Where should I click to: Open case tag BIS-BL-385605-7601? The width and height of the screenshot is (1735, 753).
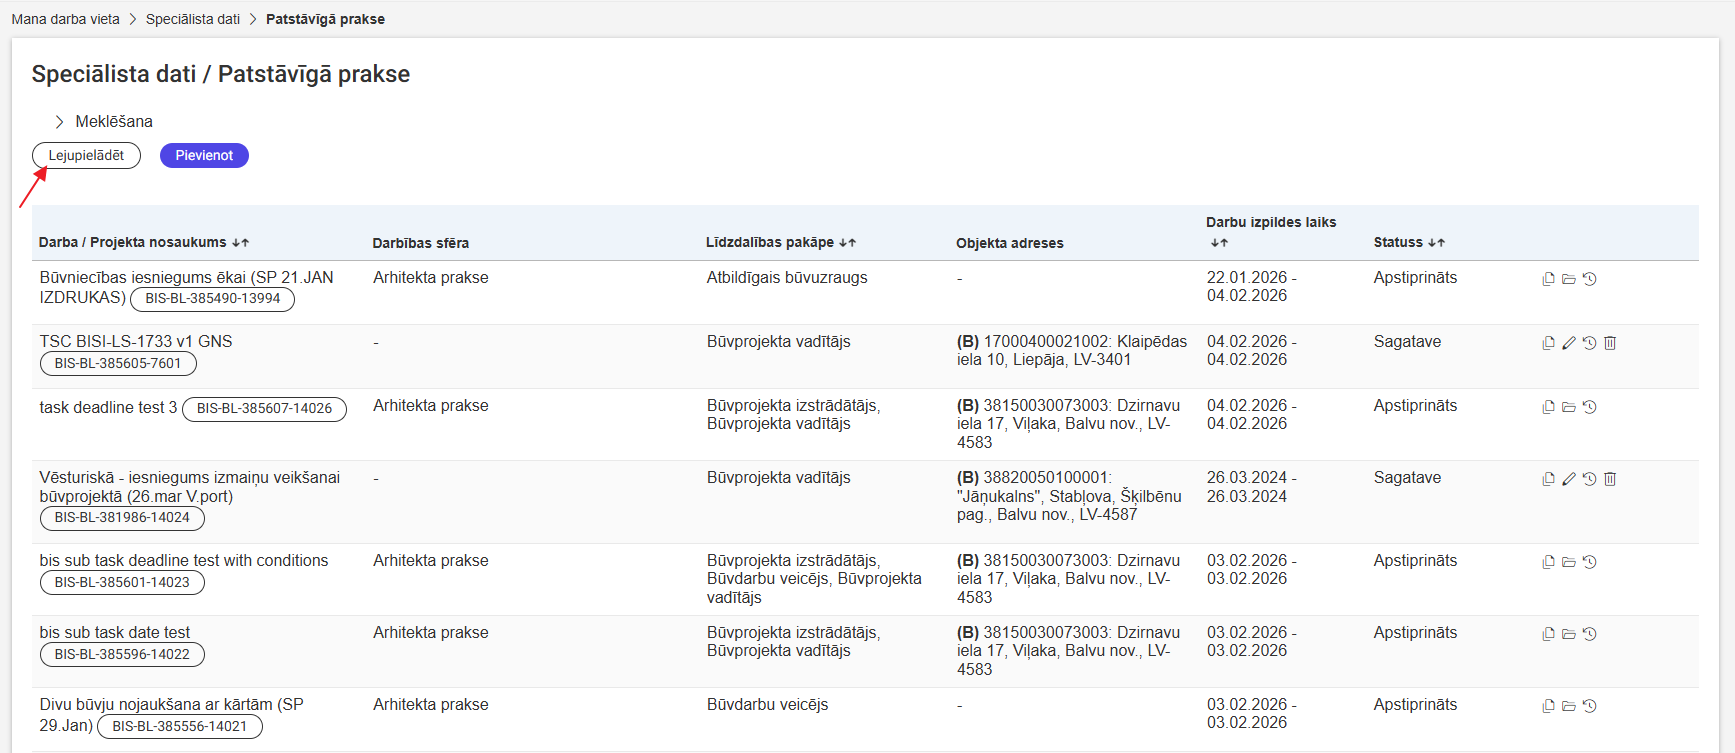point(118,364)
